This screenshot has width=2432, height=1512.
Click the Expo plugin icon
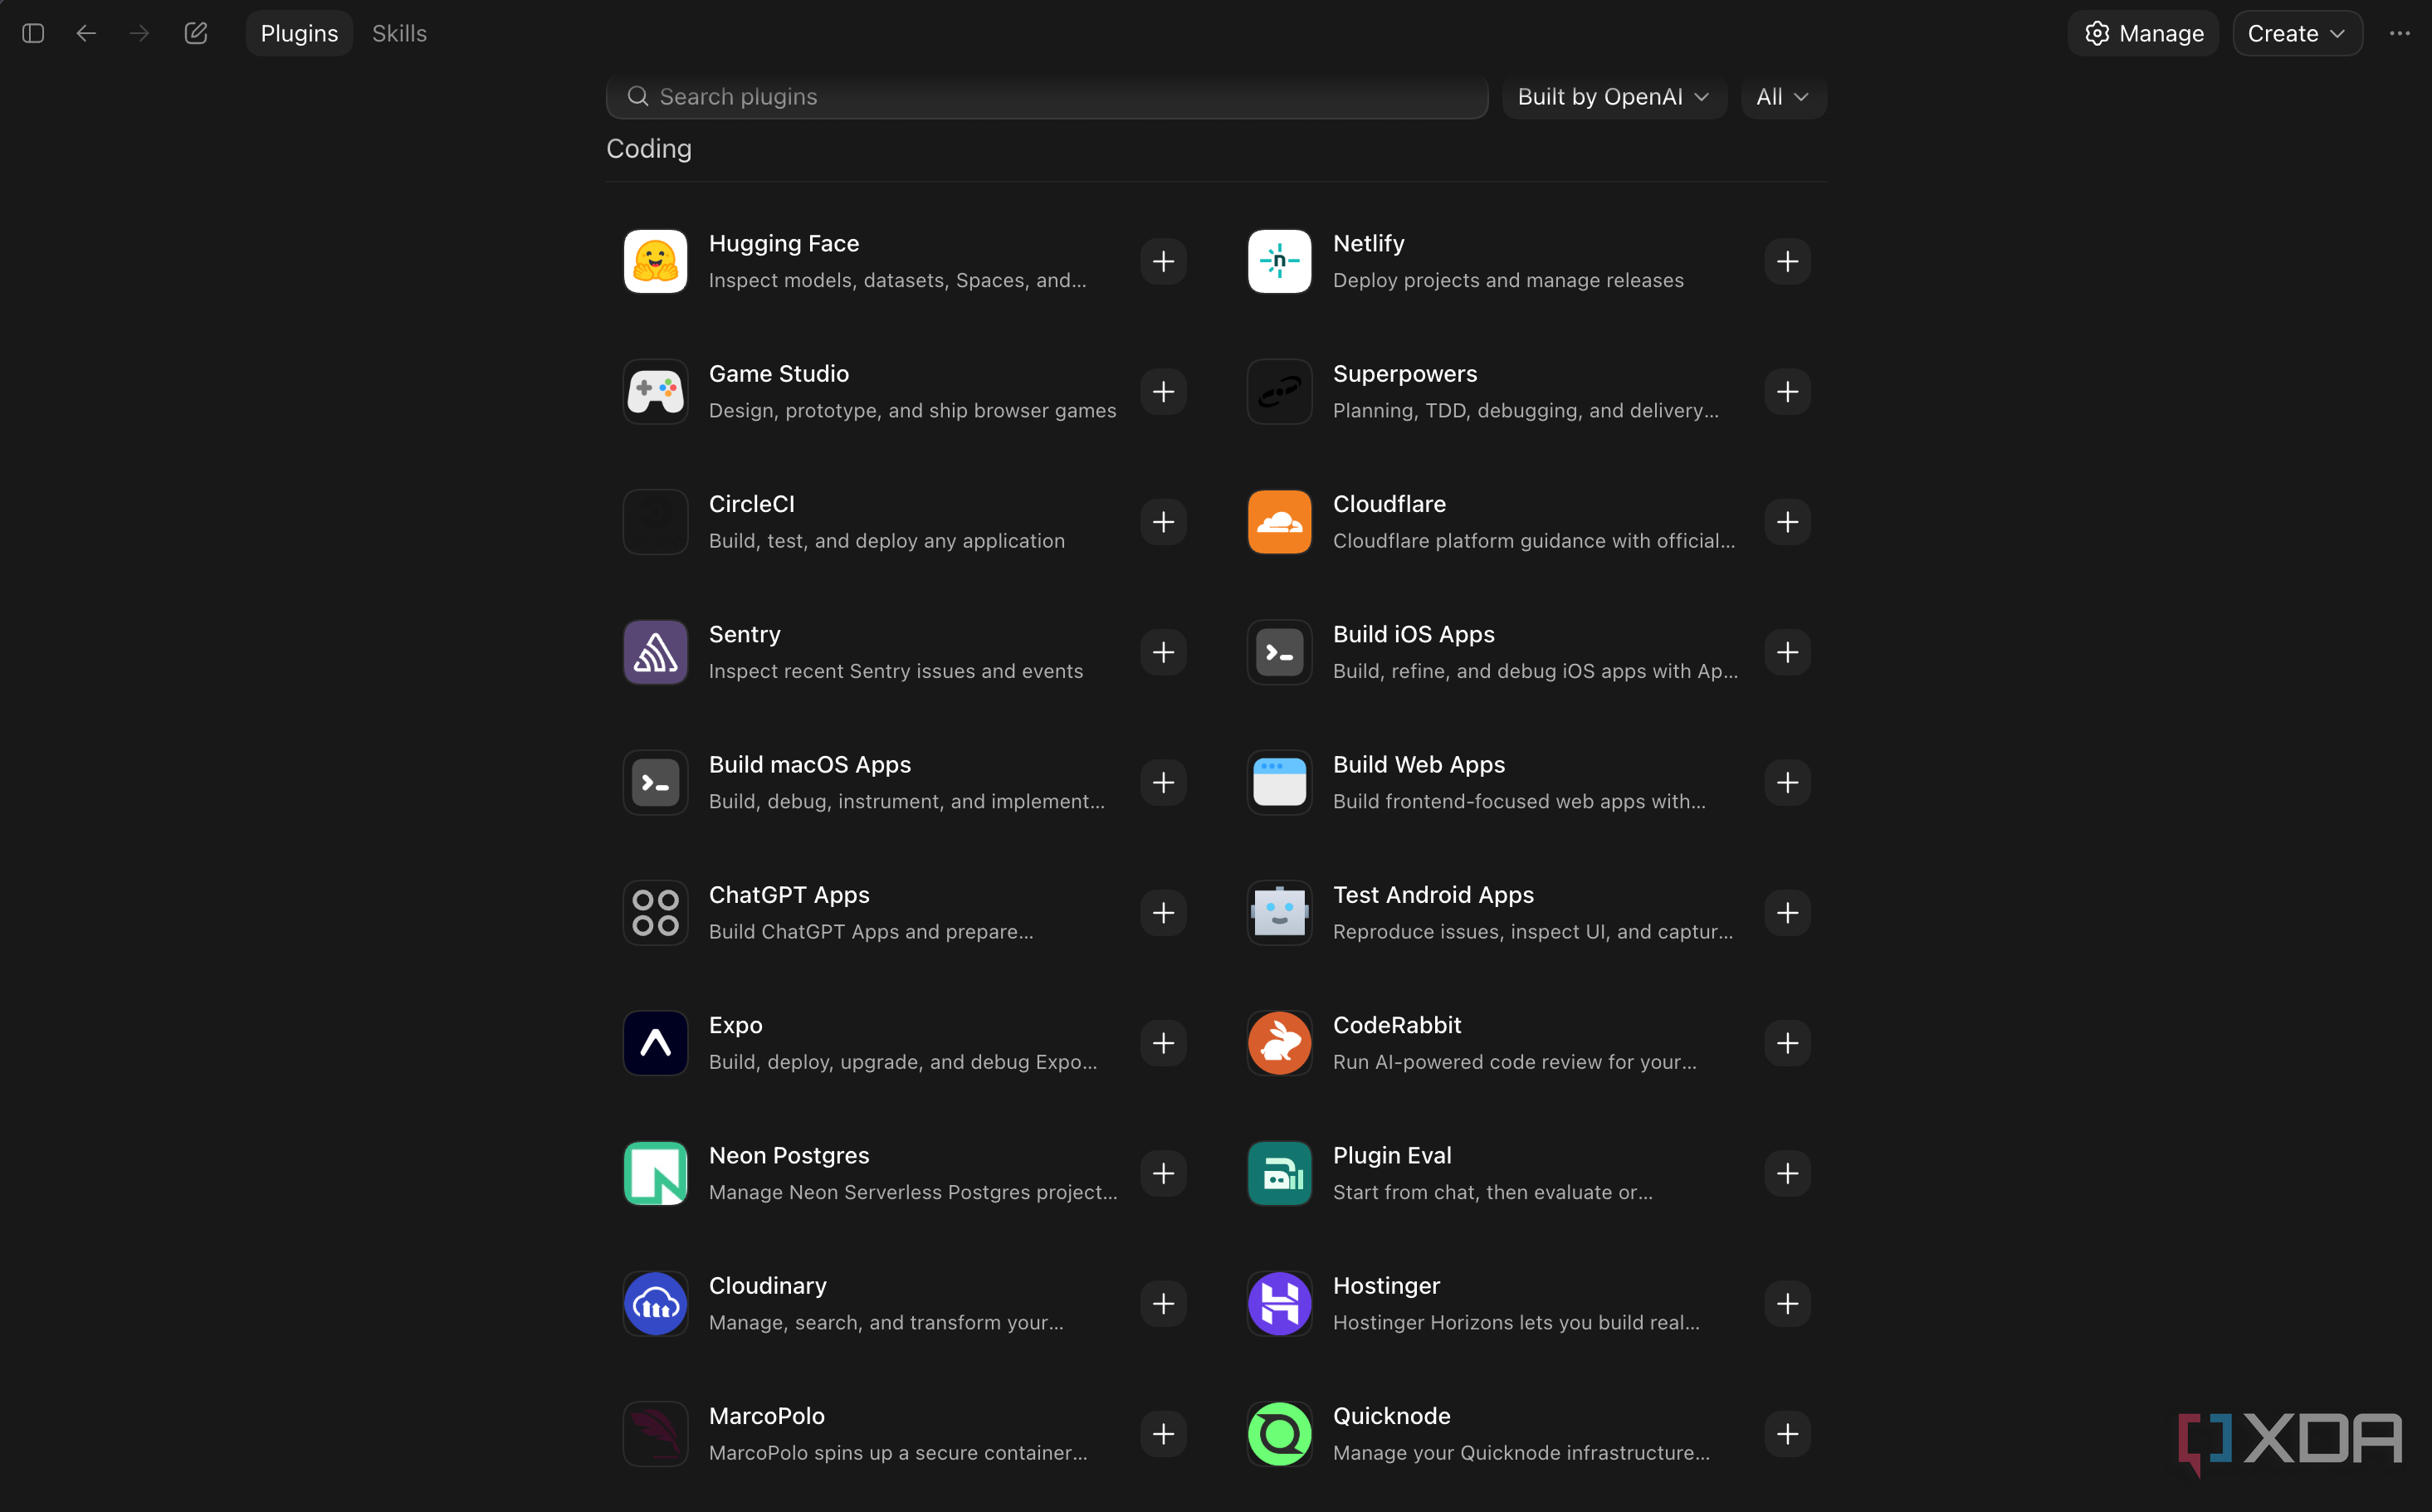pos(655,1043)
